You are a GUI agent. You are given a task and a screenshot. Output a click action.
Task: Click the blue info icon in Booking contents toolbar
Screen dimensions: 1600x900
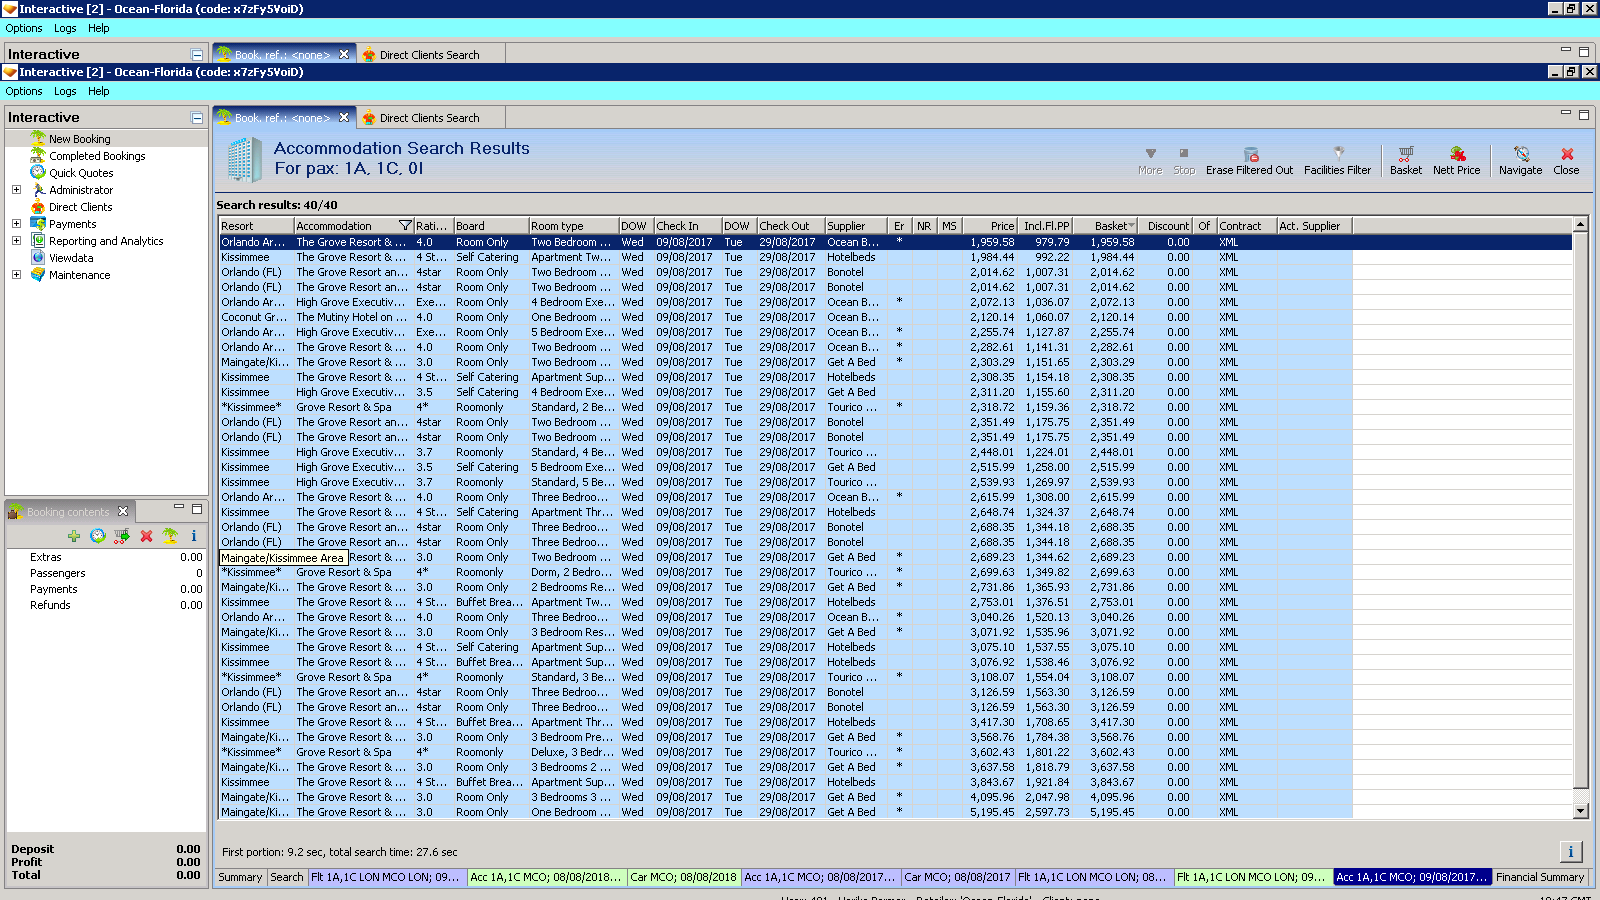[194, 536]
